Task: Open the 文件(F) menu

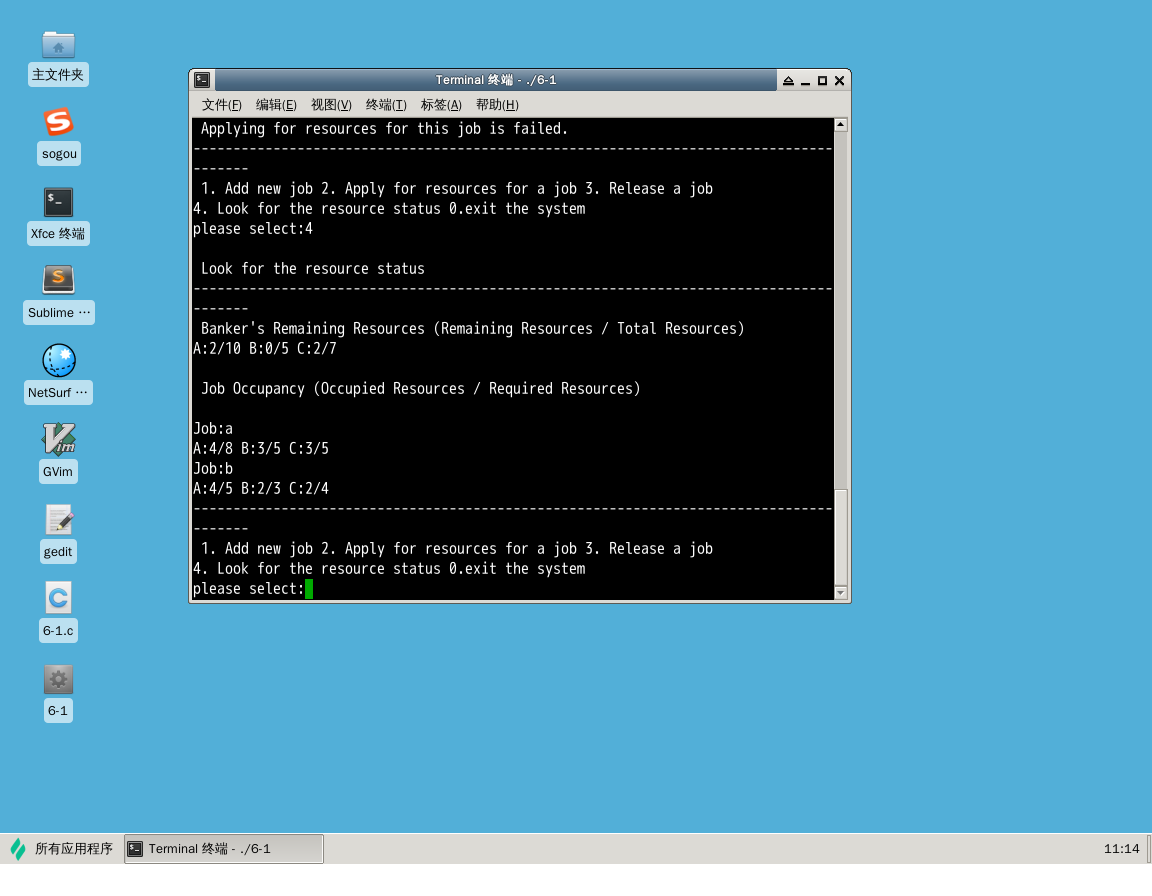Action: (x=221, y=105)
